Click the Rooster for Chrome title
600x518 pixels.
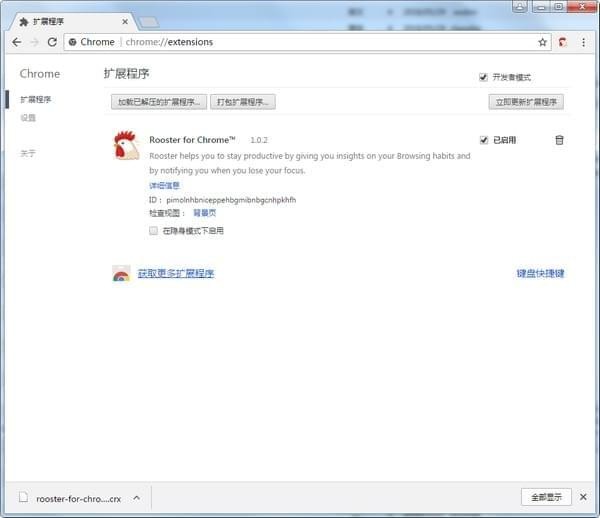pos(192,140)
